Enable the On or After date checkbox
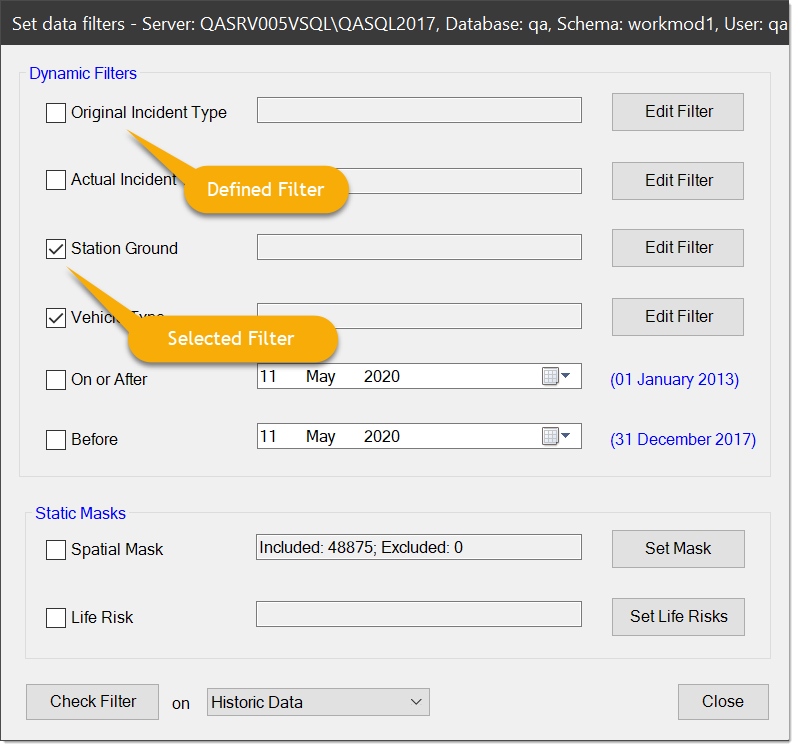Screen dimensions: 795x747 pyautogui.click(x=56, y=380)
